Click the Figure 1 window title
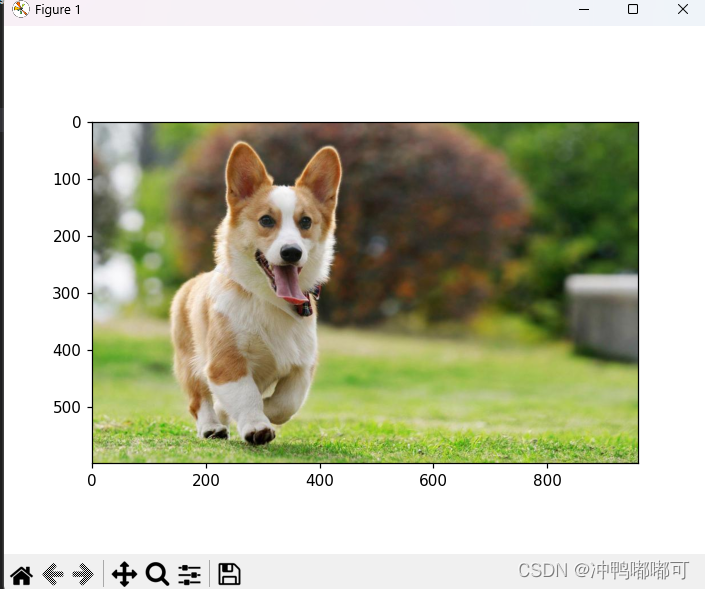Image resolution: width=705 pixels, height=589 pixels. 58,9
